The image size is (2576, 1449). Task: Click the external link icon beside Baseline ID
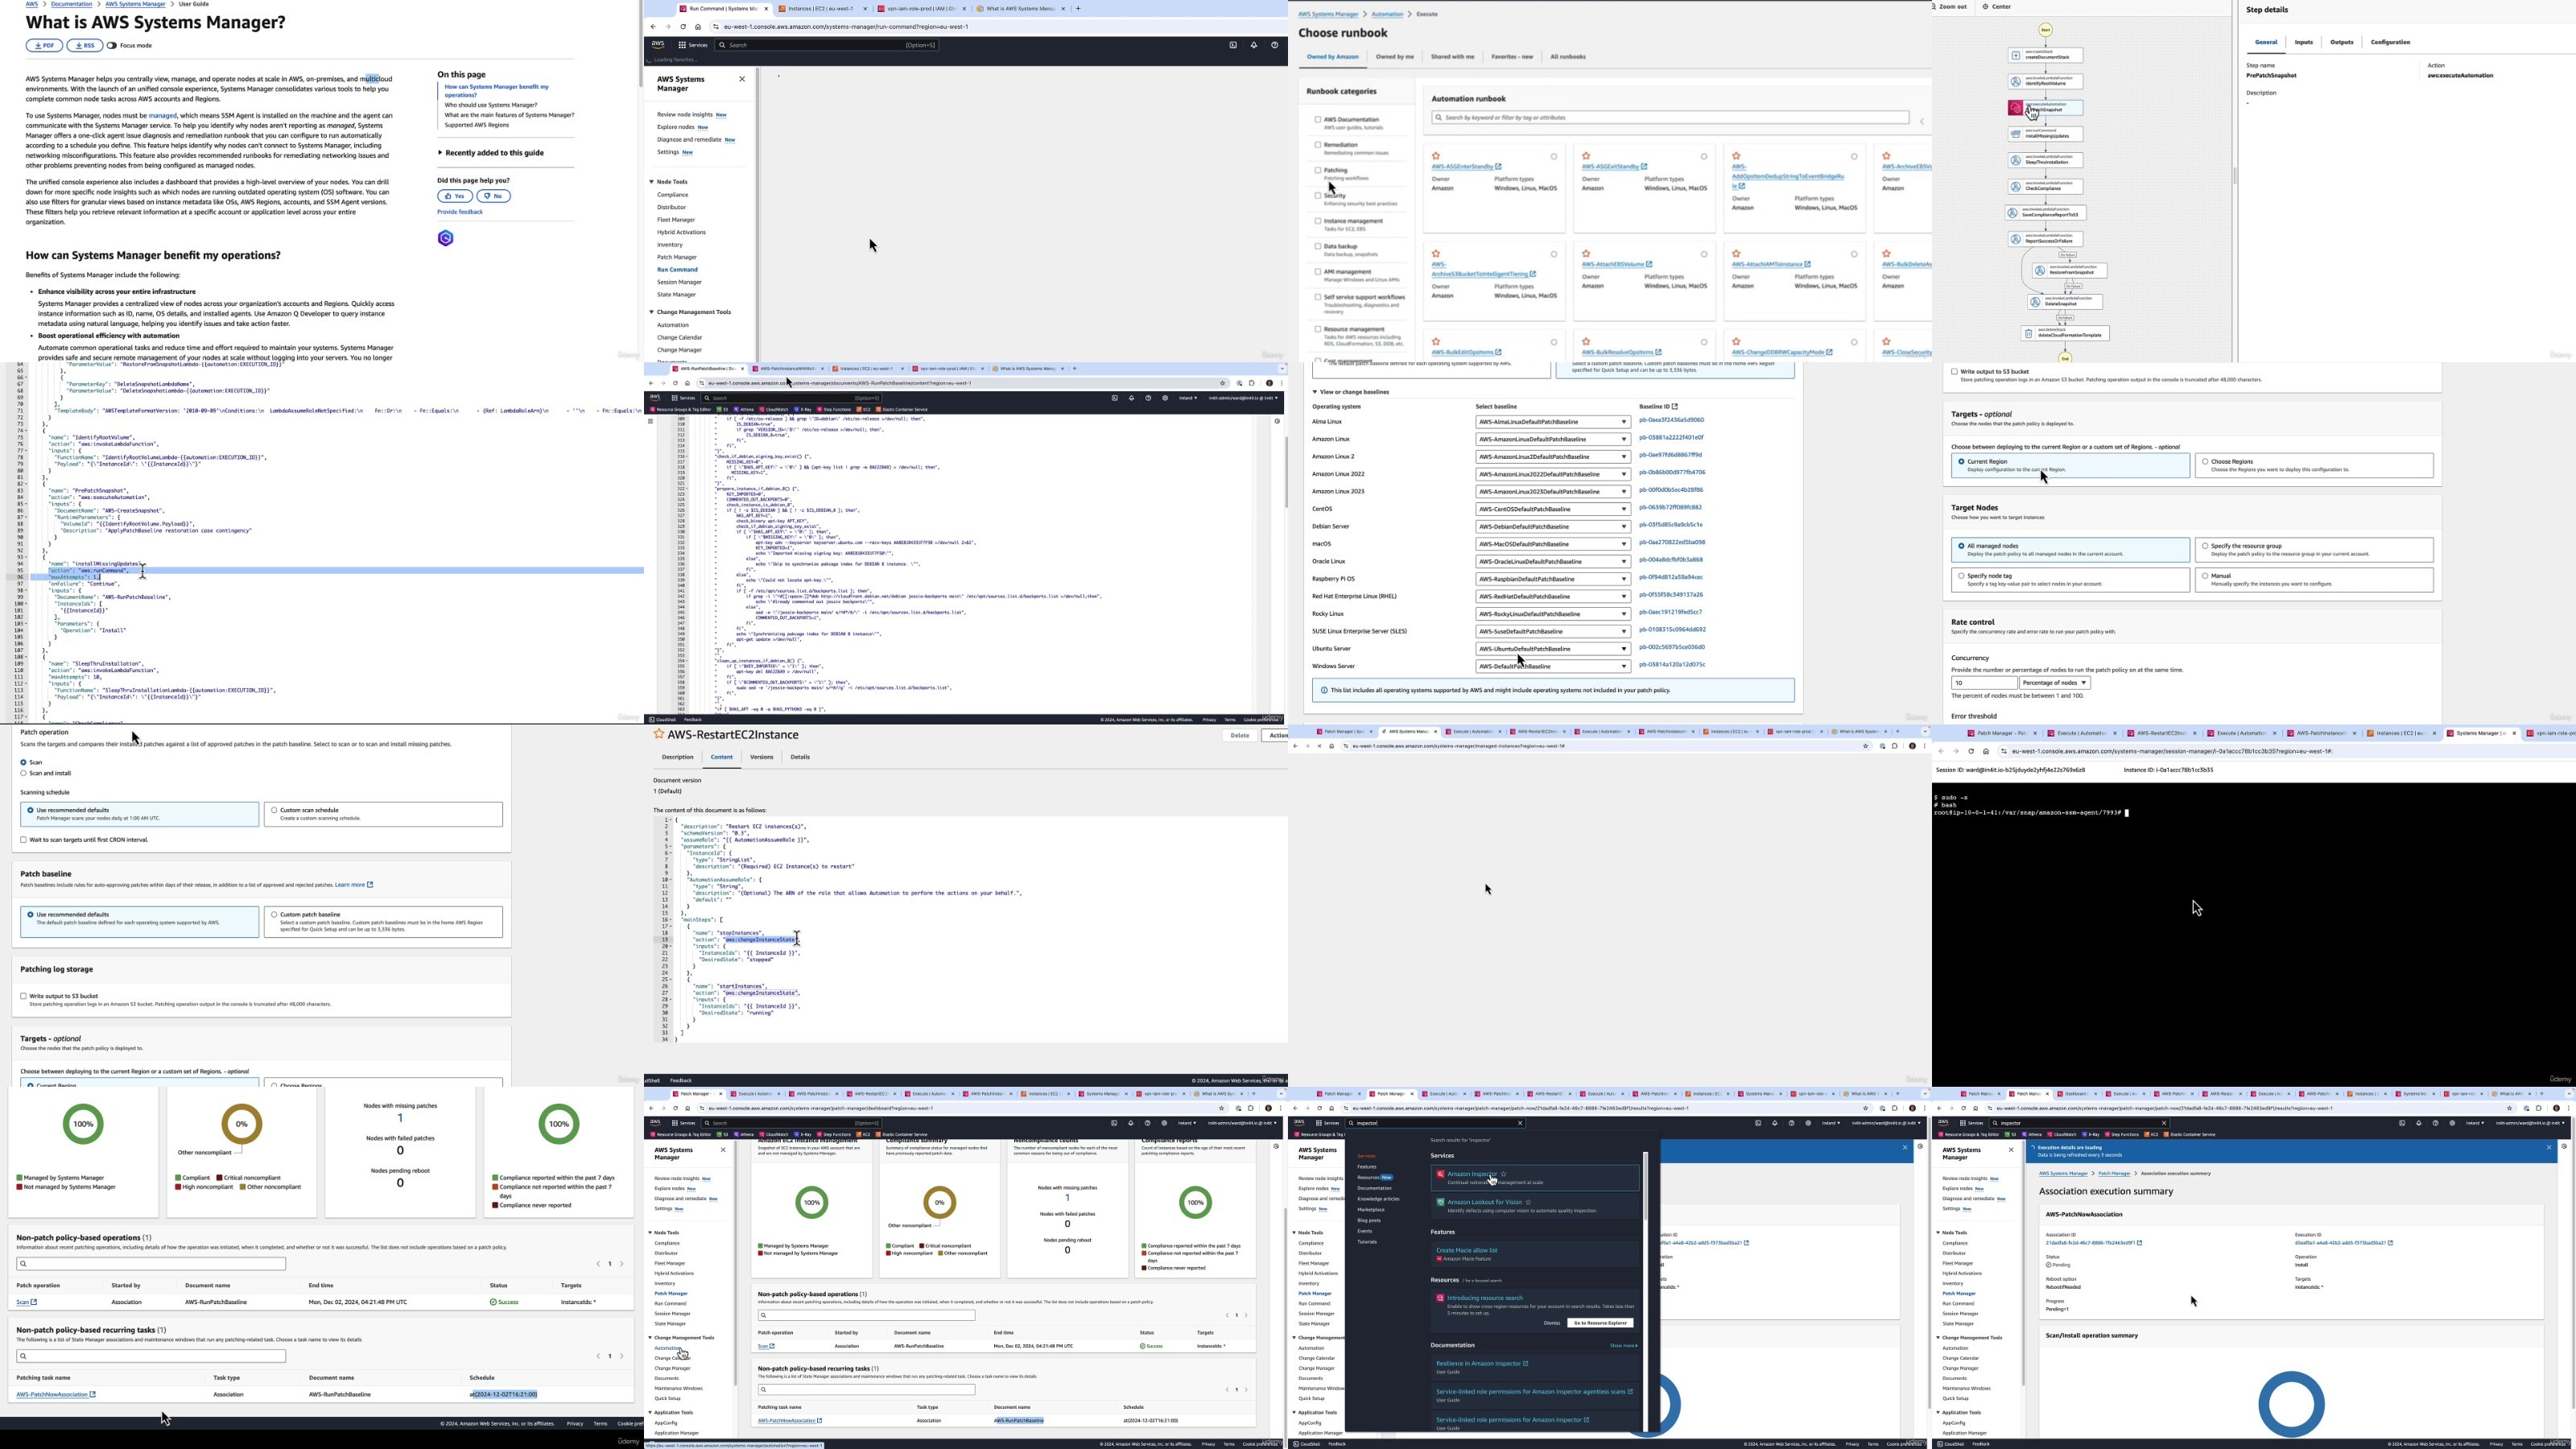tap(1675, 407)
